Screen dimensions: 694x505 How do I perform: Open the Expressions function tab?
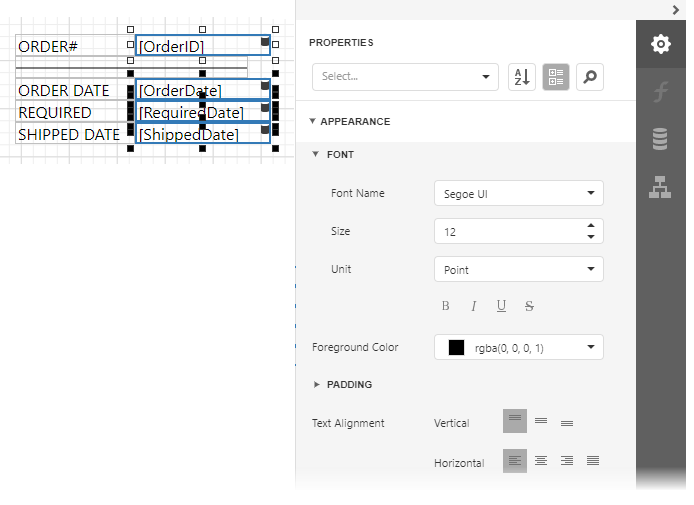tap(660, 93)
